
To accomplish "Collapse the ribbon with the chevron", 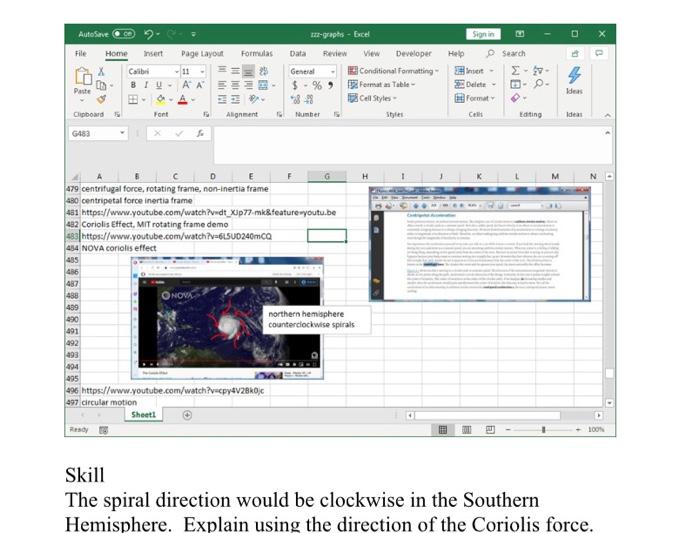I will pos(608,115).
